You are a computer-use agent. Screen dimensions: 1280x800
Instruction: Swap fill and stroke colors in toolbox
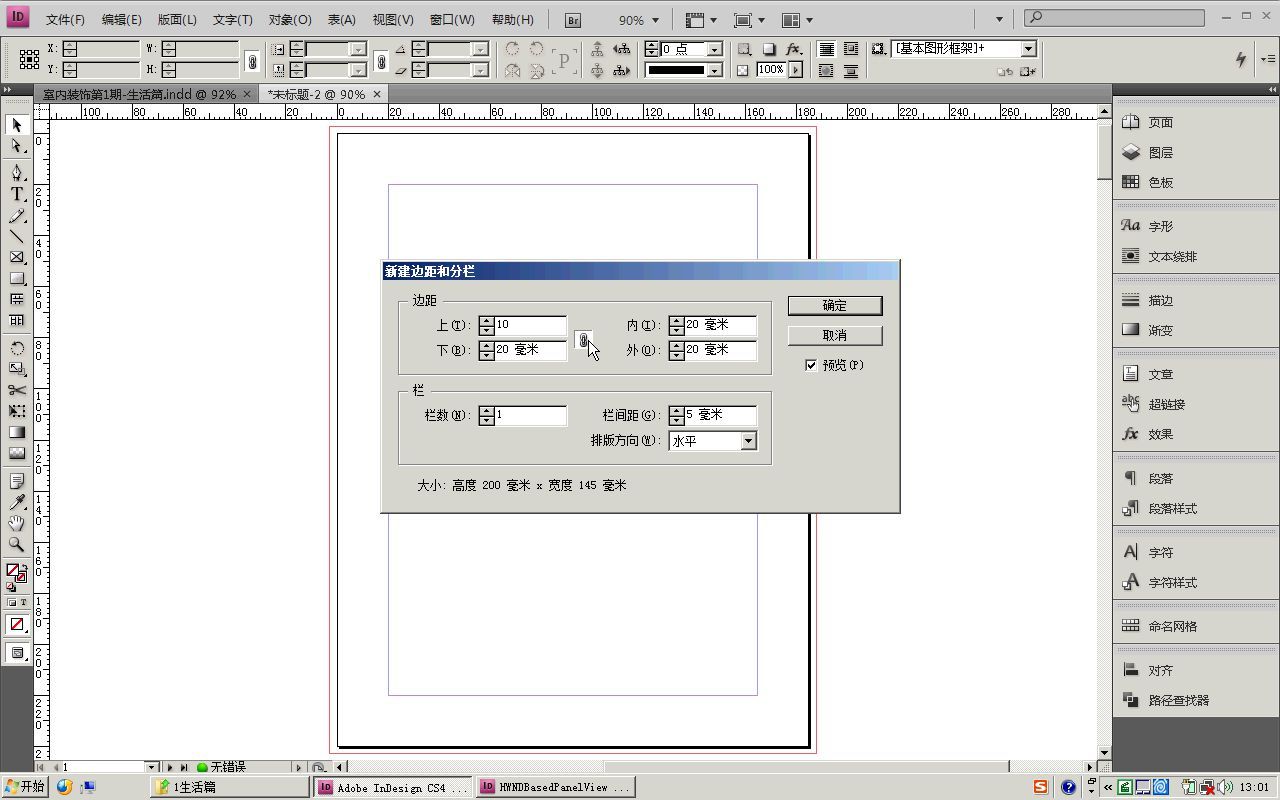tap(25, 566)
